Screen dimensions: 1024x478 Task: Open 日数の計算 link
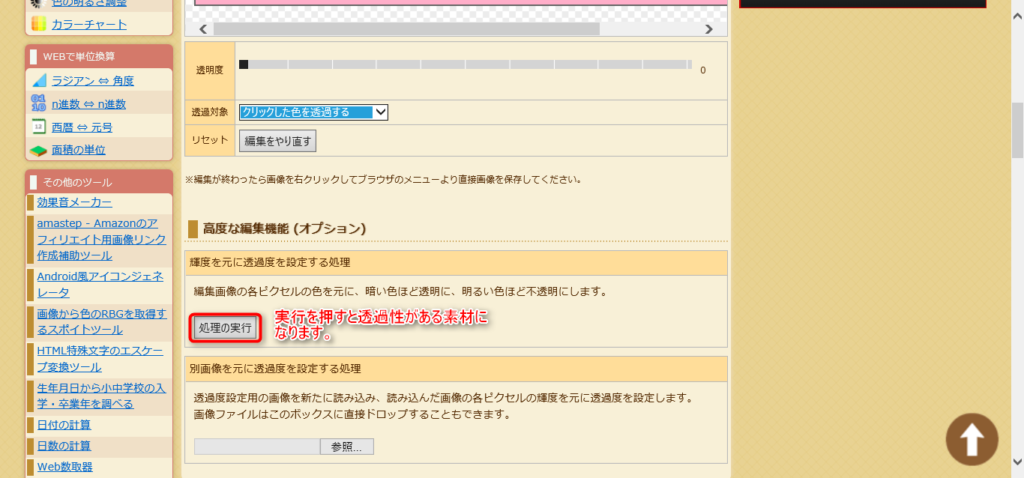point(64,446)
